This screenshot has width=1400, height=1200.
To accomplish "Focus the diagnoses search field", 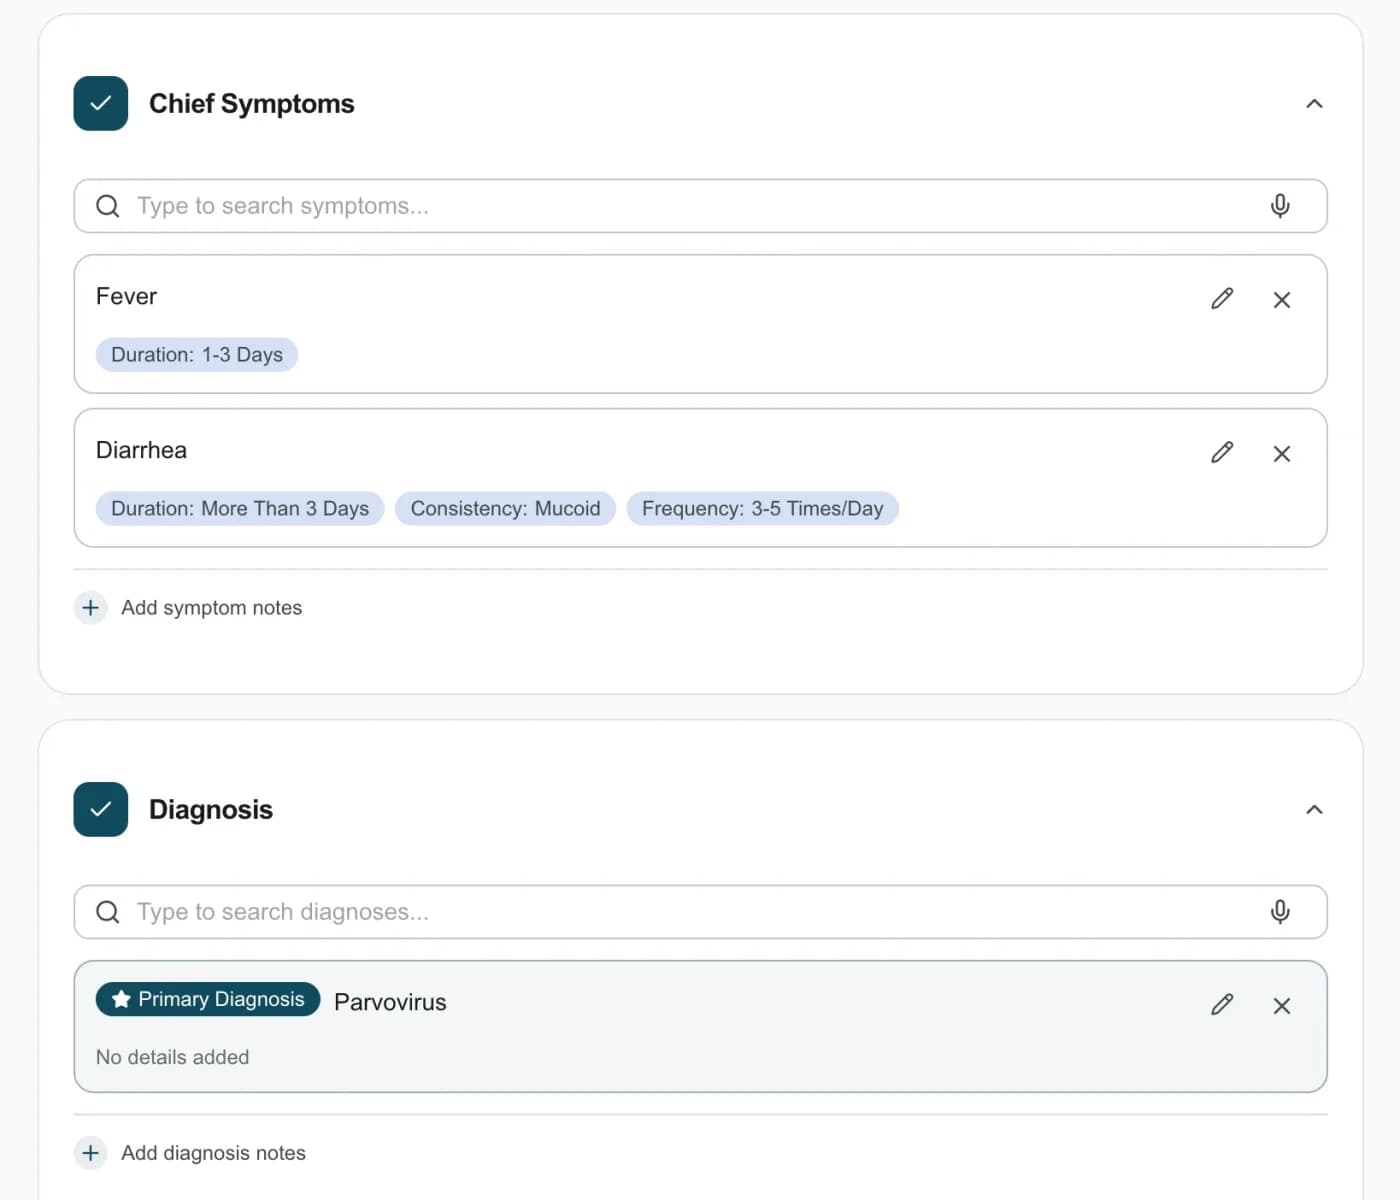I will tap(700, 912).
